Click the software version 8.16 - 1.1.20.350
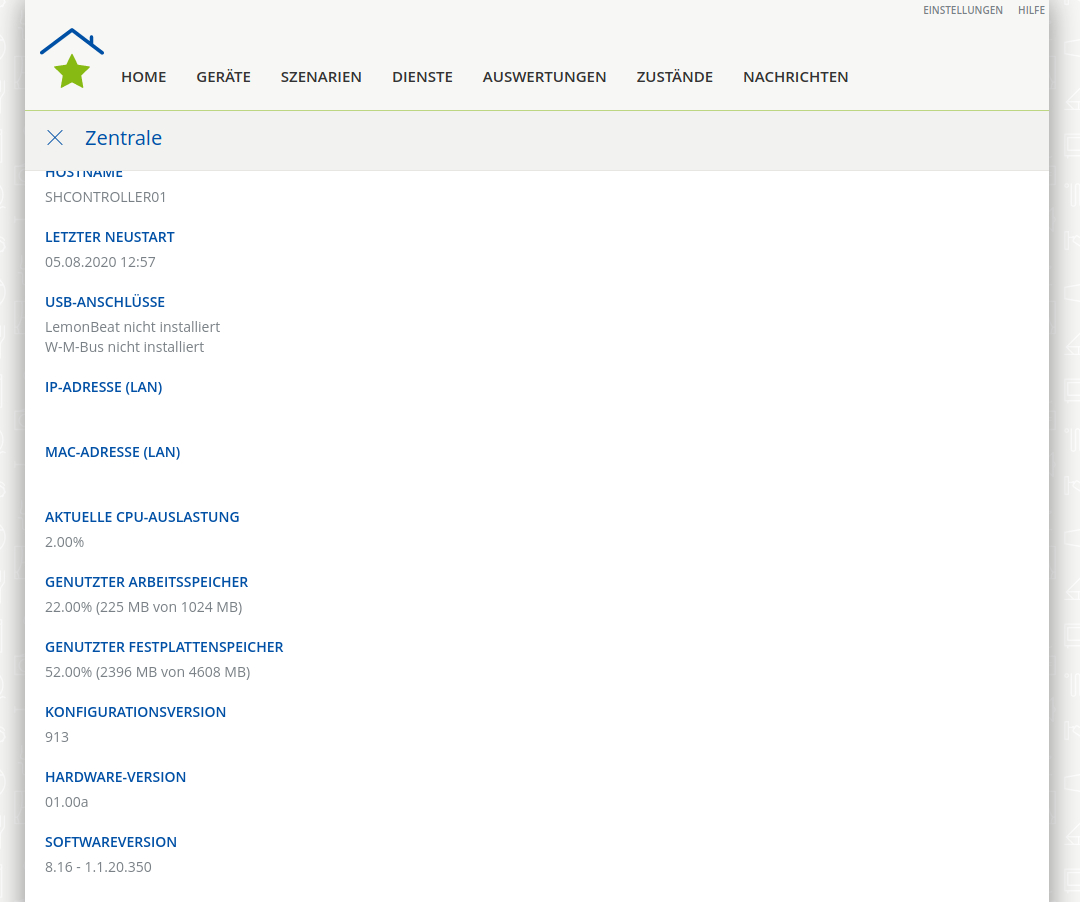The height and width of the screenshot is (902, 1080). click(x=98, y=867)
